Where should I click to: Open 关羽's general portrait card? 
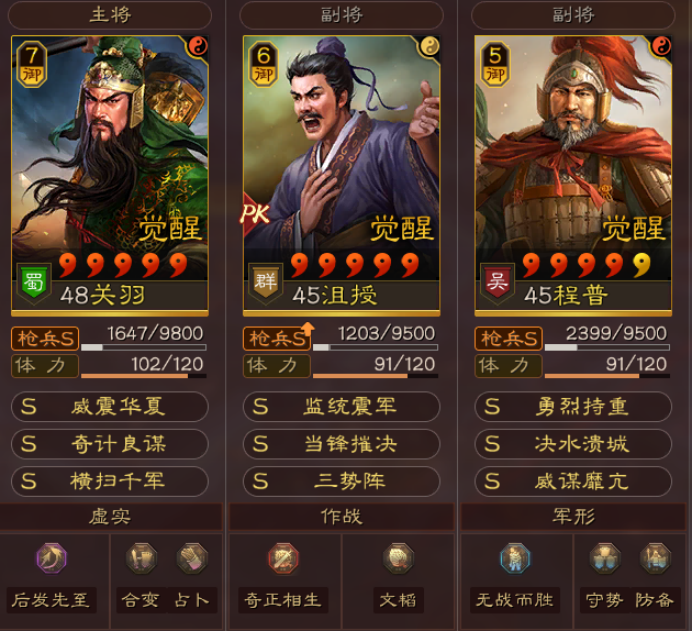(110, 176)
